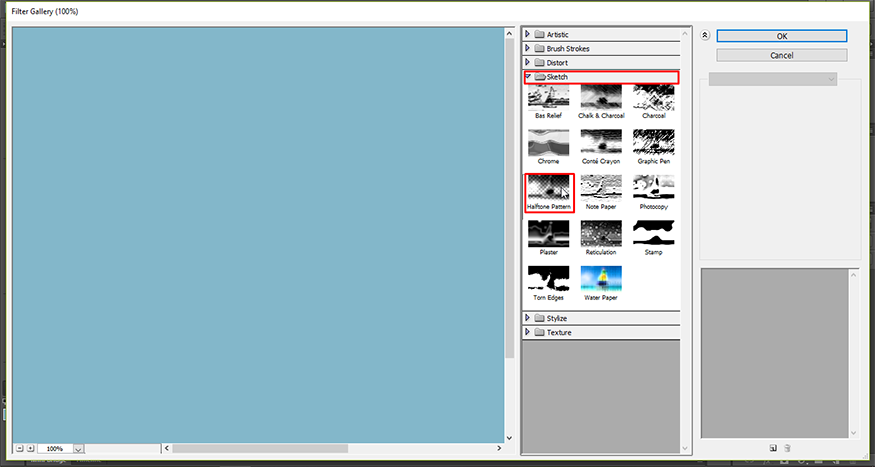Click preview vertical scrollbar up arrow
Image resolution: width=875 pixels, height=467 pixels.
tap(508, 33)
